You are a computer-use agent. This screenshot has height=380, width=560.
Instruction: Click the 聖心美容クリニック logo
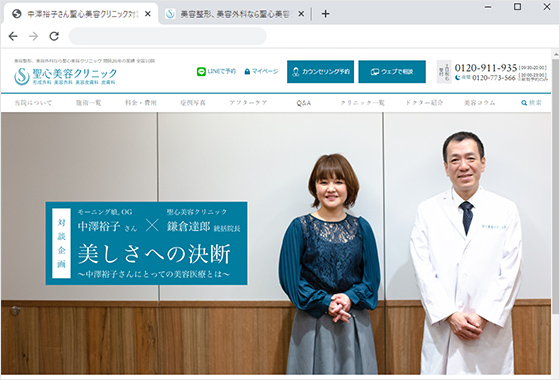(x=65, y=76)
